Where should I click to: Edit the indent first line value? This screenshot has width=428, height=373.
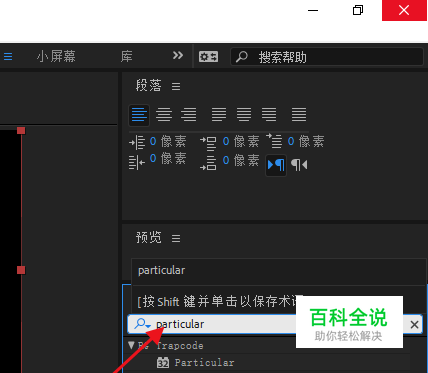tap(291, 141)
